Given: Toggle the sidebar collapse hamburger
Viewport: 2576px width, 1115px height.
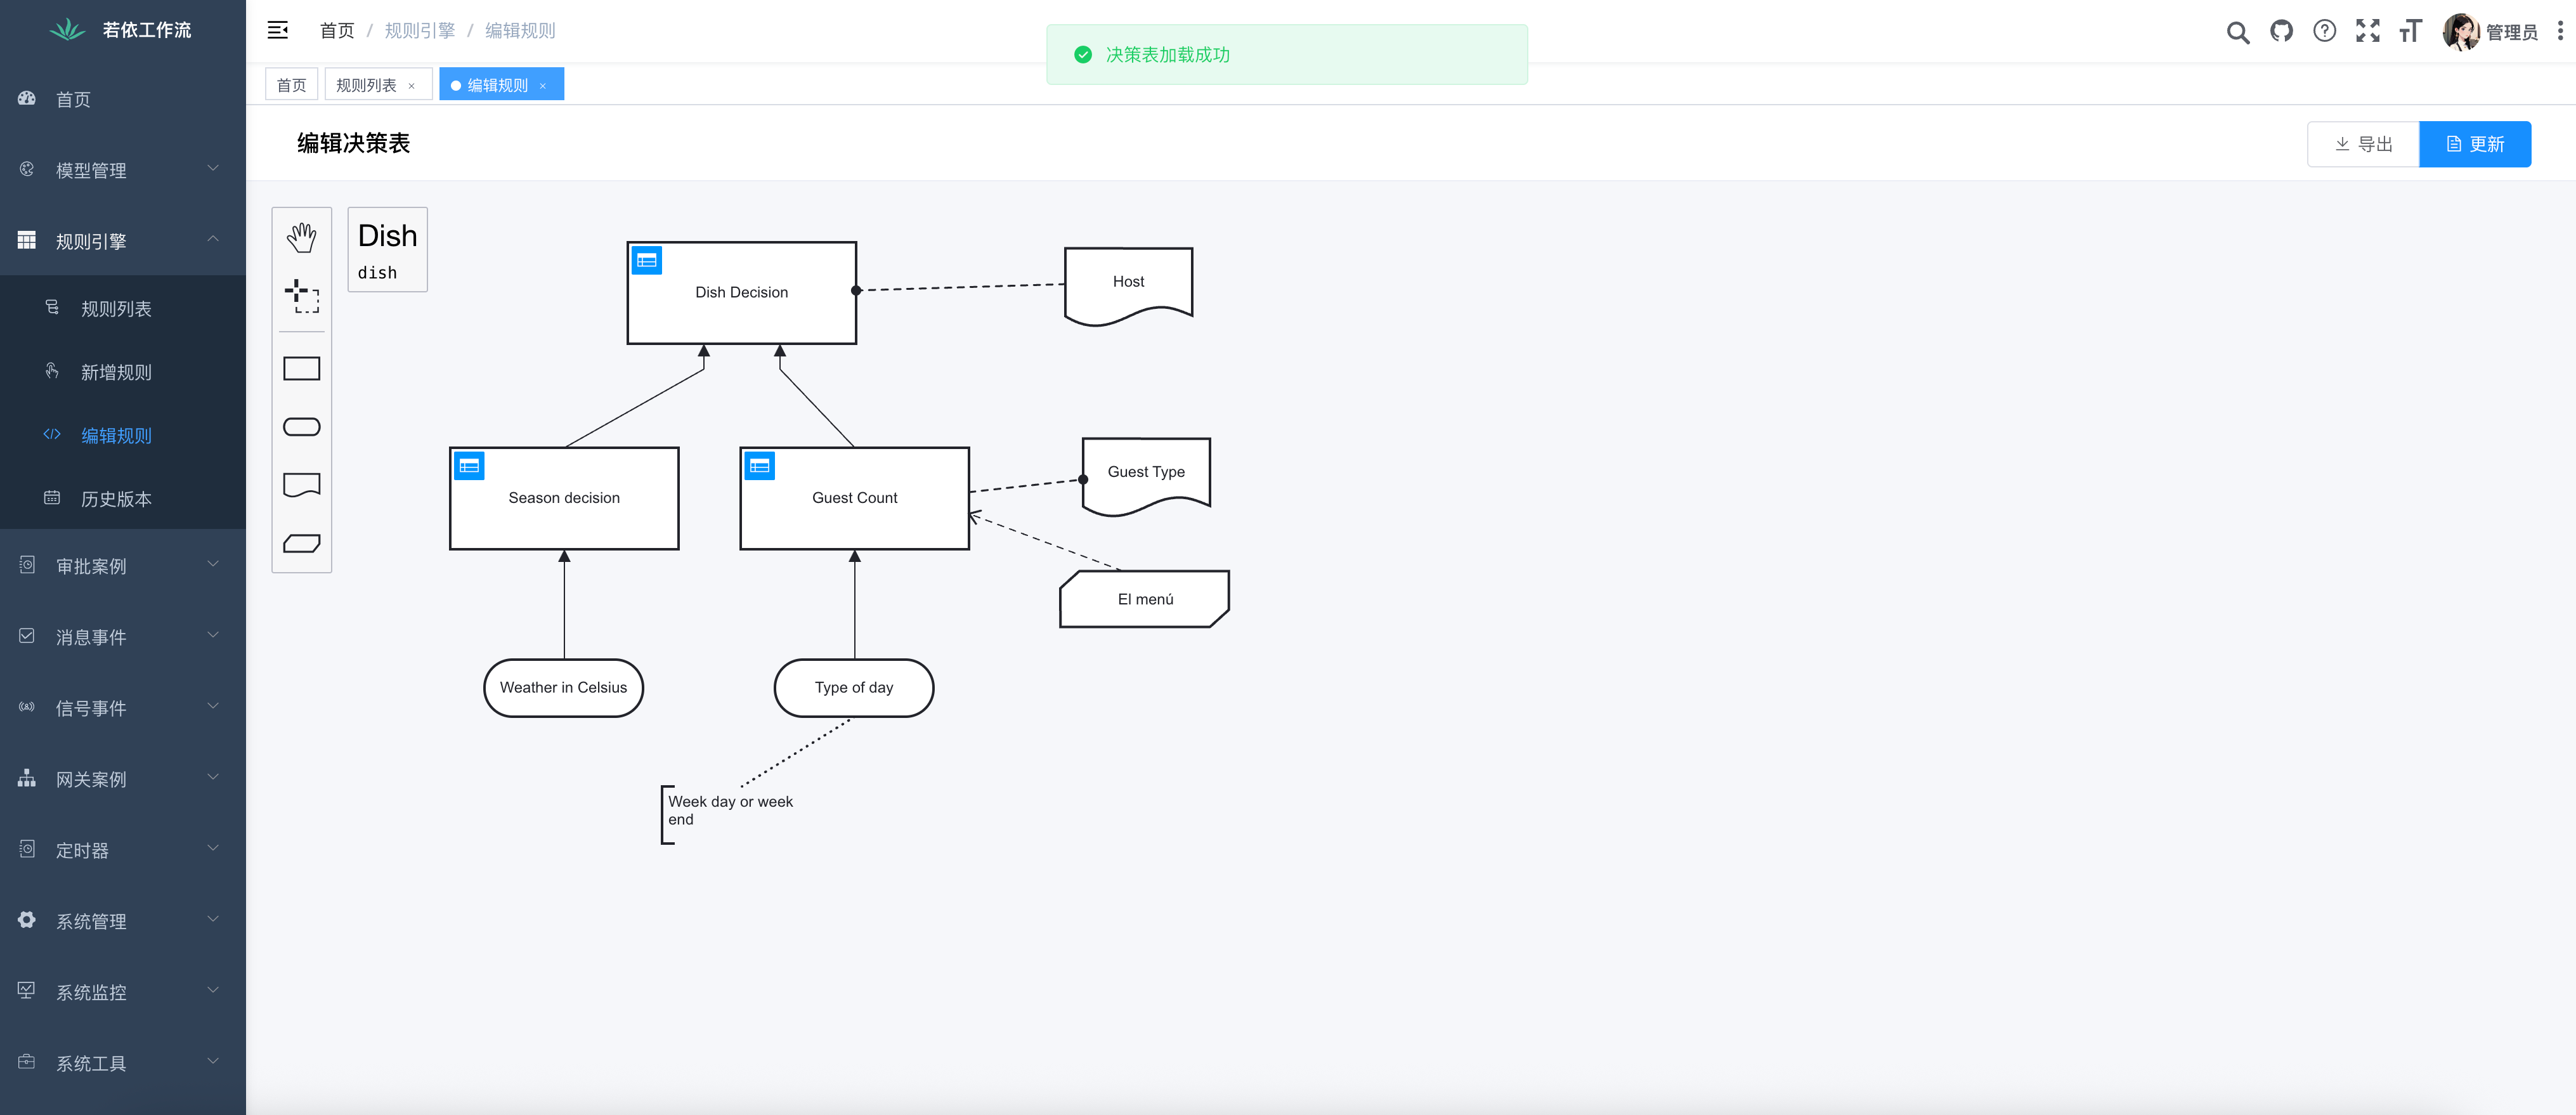Looking at the screenshot, I should [x=278, y=31].
